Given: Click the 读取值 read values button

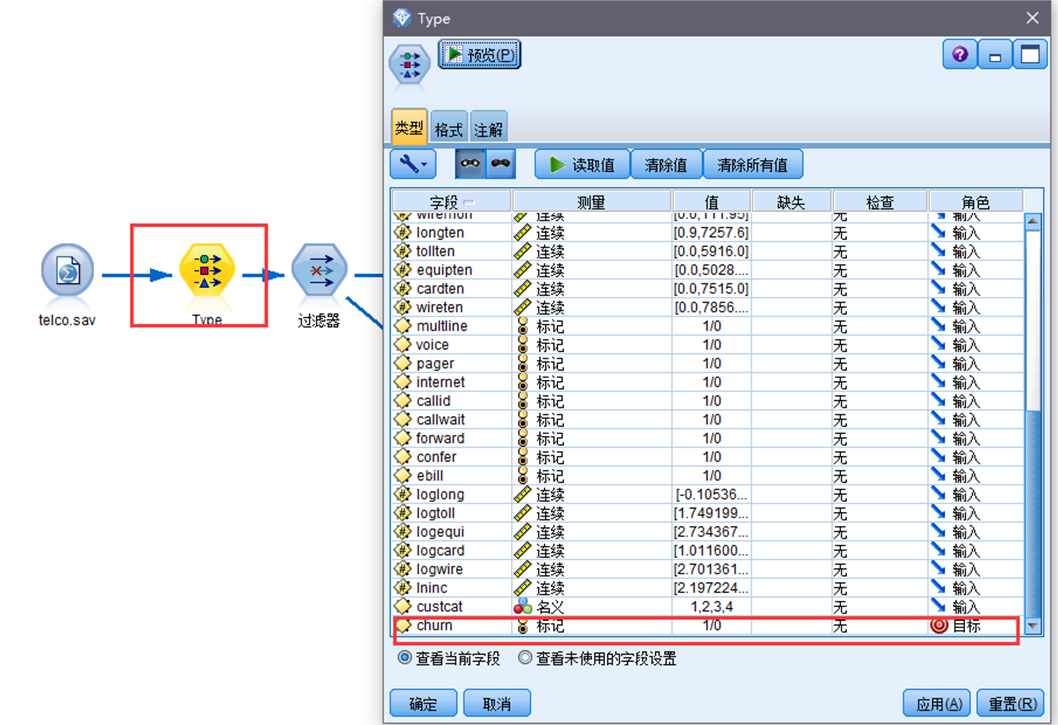Looking at the screenshot, I should [x=582, y=165].
